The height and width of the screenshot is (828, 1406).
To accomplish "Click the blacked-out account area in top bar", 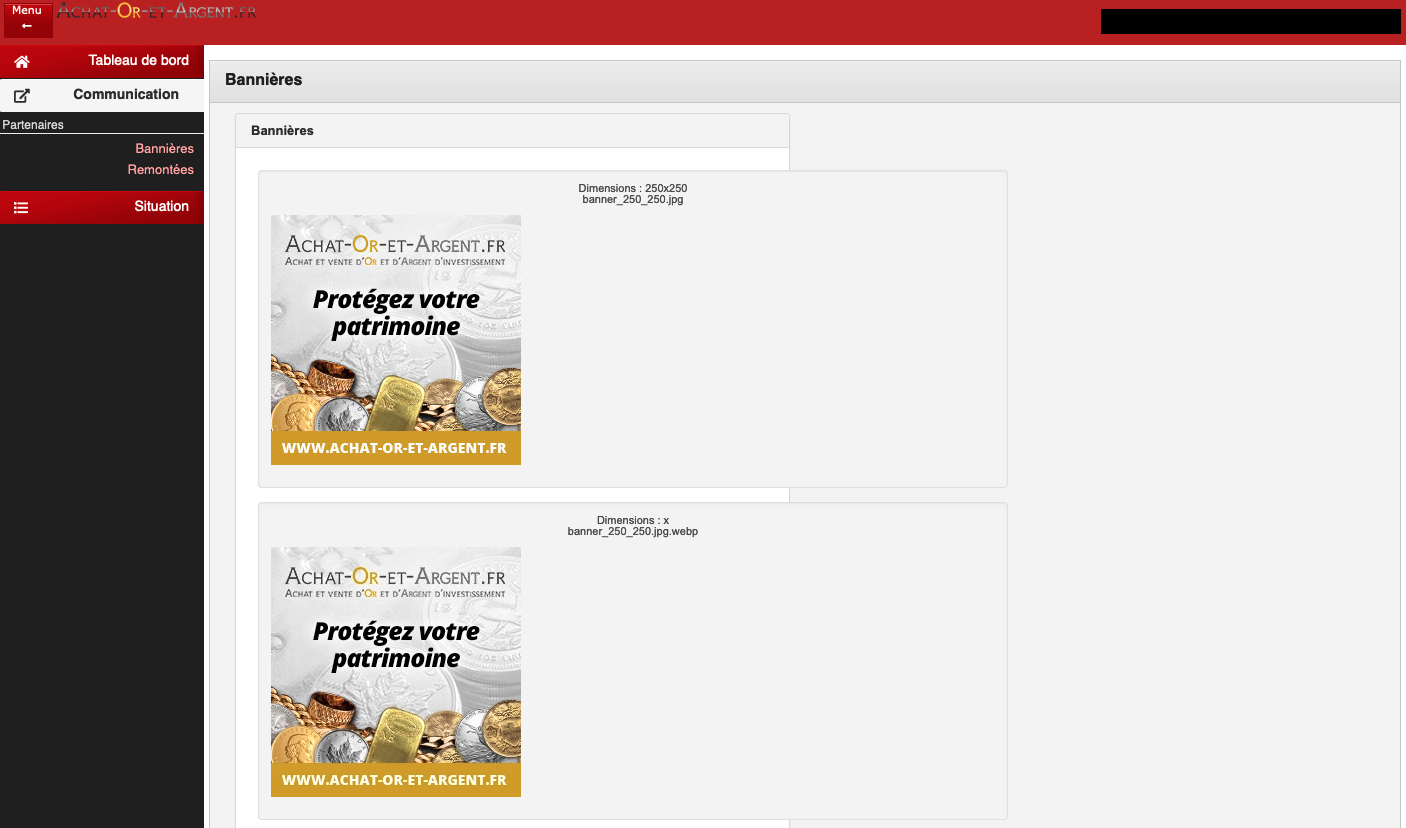I will [1250, 21].
